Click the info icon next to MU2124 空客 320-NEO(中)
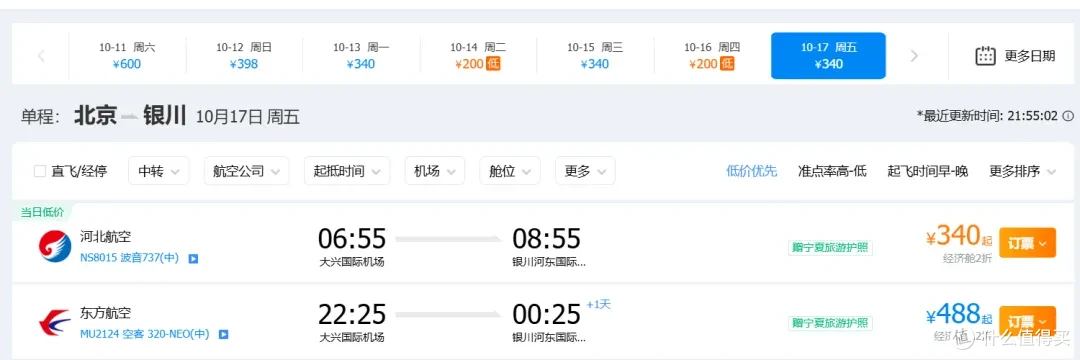The image size is (1080, 360). click(223, 335)
